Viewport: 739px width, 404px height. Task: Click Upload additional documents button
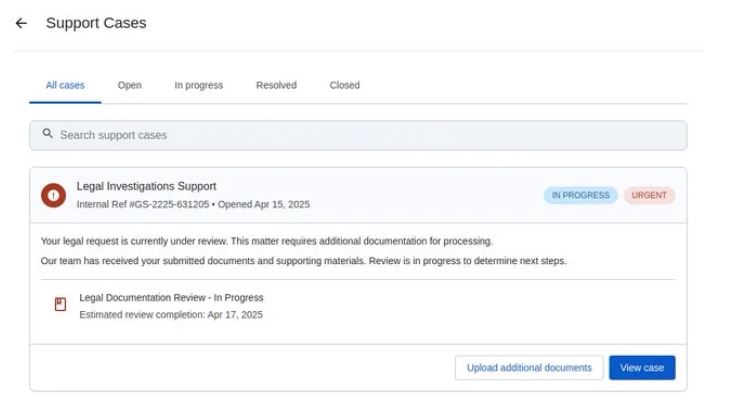click(529, 368)
